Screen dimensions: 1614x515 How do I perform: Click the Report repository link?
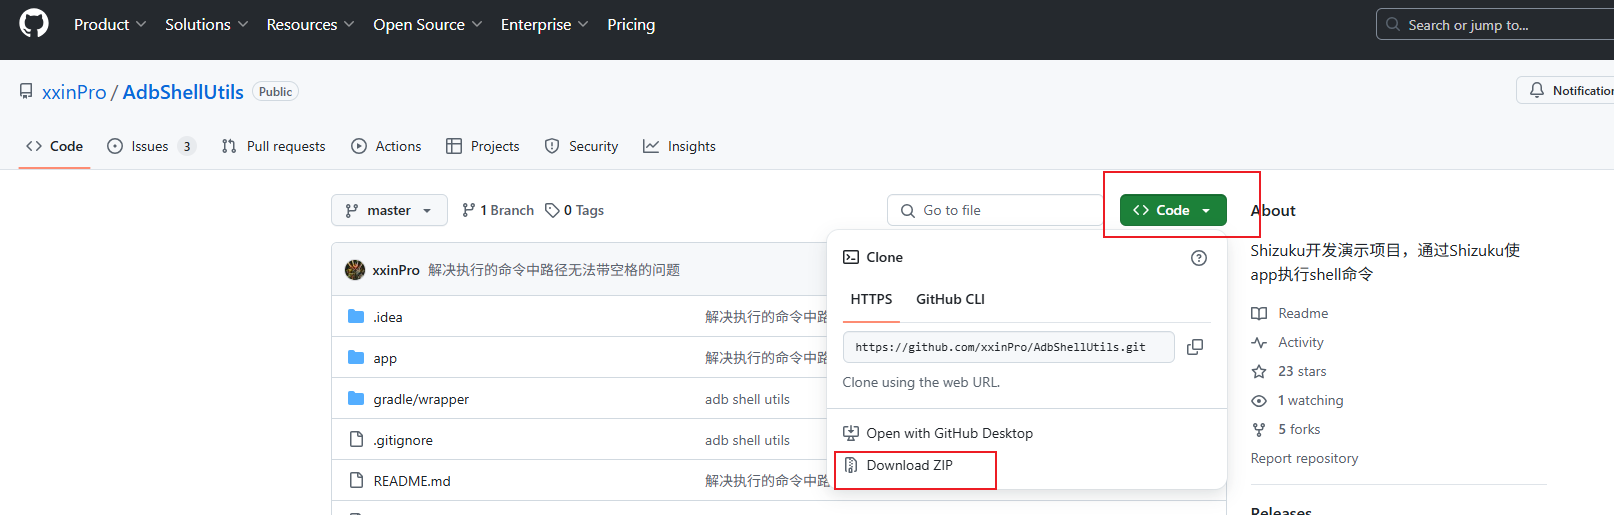coord(1304,458)
